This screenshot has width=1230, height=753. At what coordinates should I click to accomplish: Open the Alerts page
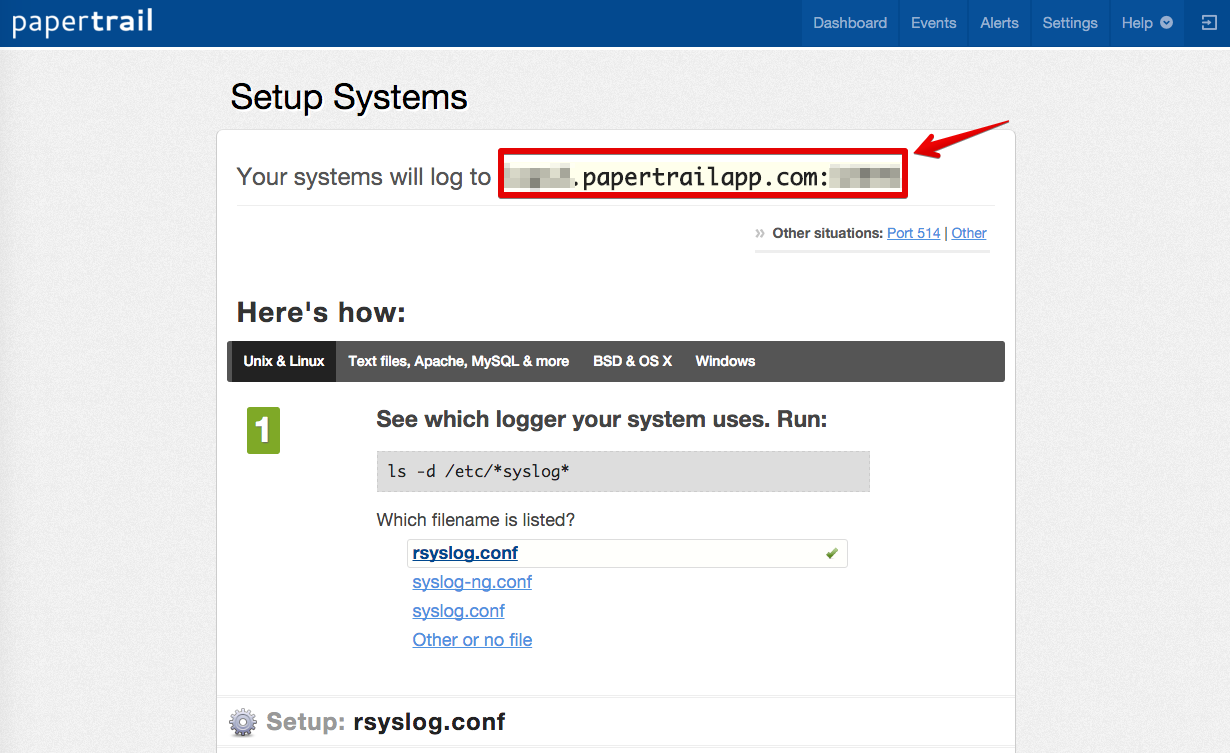pos(999,23)
